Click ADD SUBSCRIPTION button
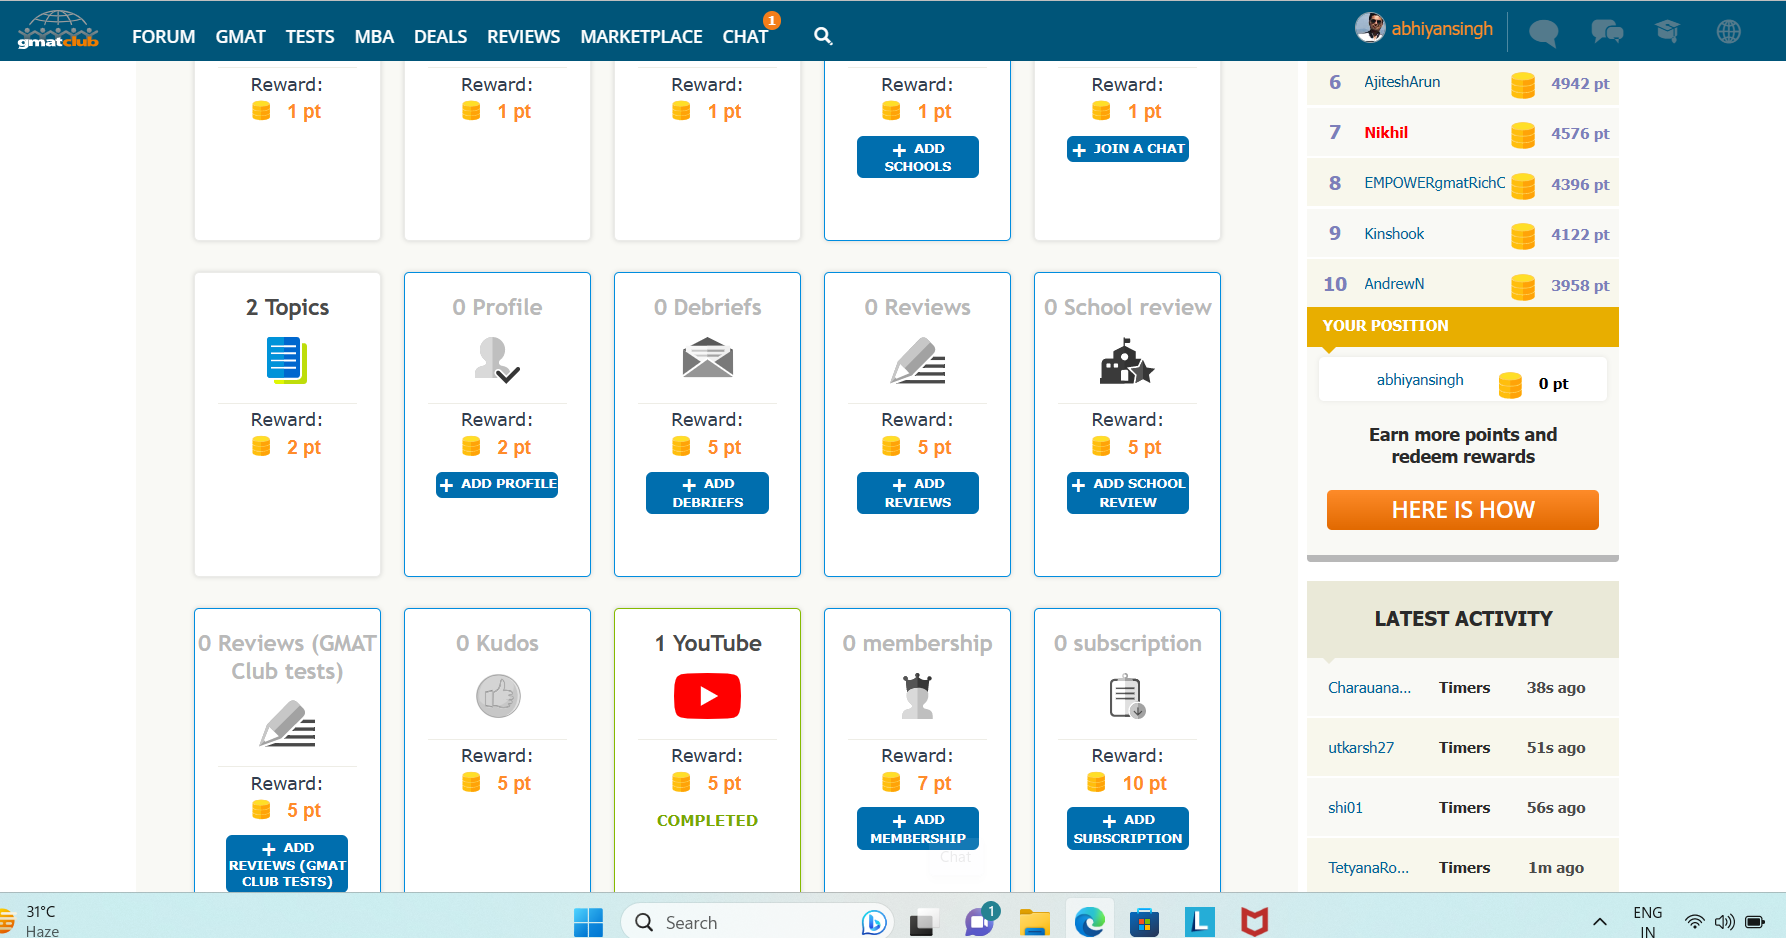 [1127, 828]
